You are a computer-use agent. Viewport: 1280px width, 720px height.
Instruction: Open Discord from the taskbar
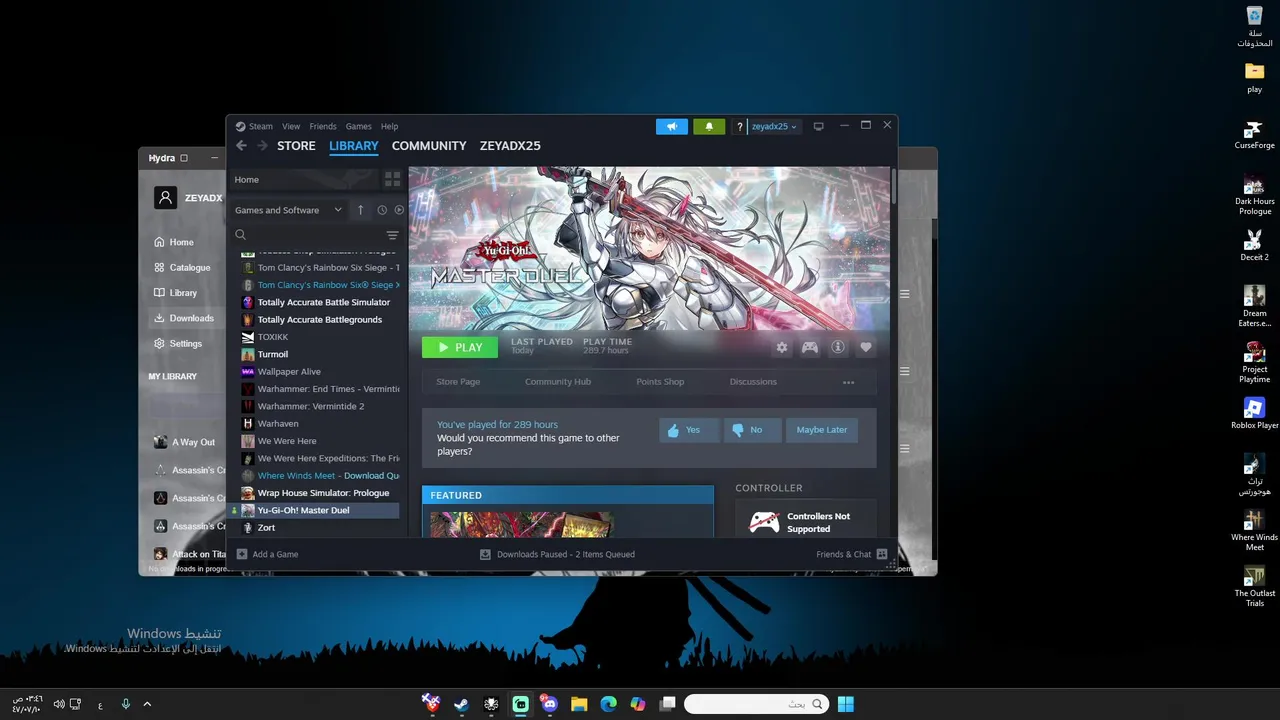549,704
